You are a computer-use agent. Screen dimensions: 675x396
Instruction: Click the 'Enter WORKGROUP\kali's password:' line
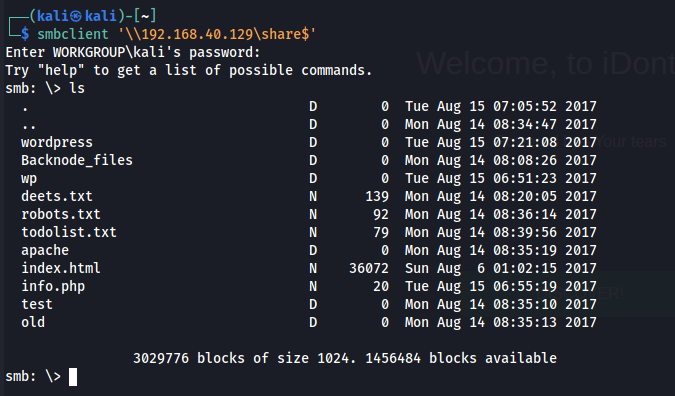click(133, 52)
